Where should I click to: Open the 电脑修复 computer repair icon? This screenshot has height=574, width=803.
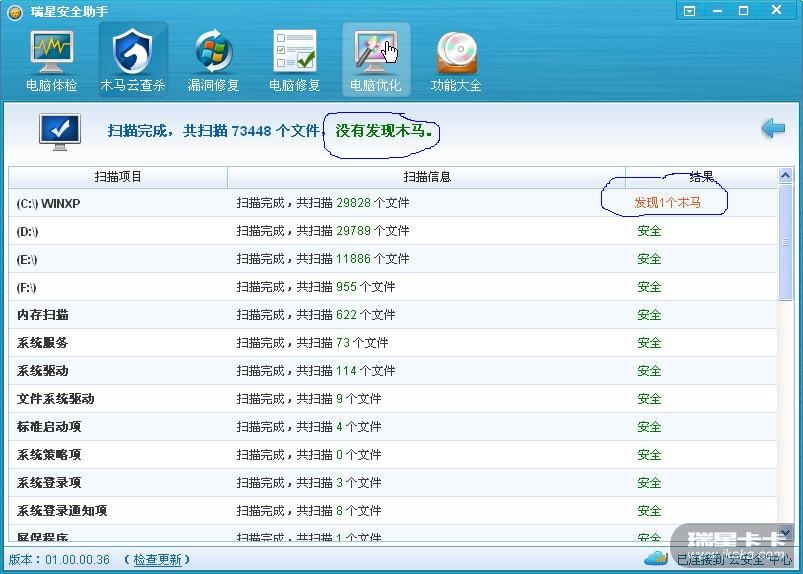pos(294,59)
